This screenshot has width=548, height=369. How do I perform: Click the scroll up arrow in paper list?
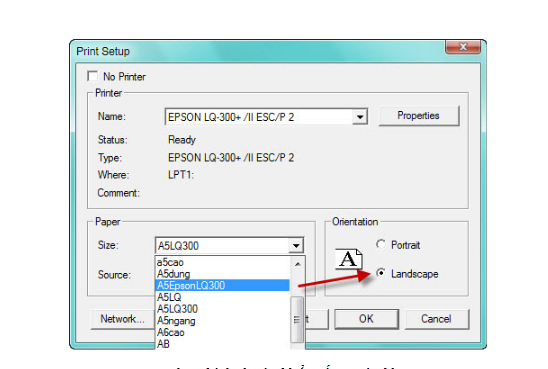pyautogui.click(x=297, y=264)
